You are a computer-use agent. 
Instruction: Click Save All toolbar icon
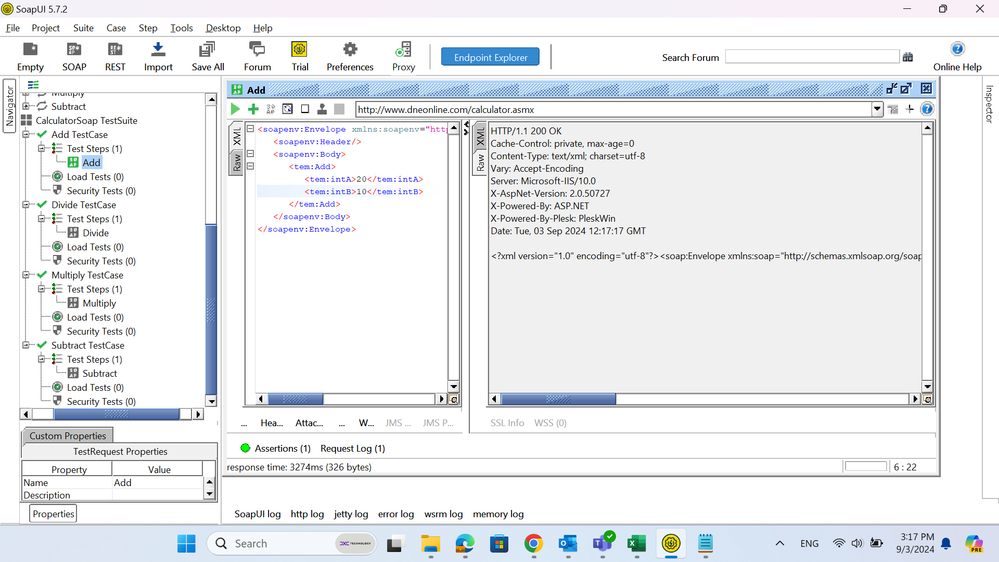(x=207, y=56)
